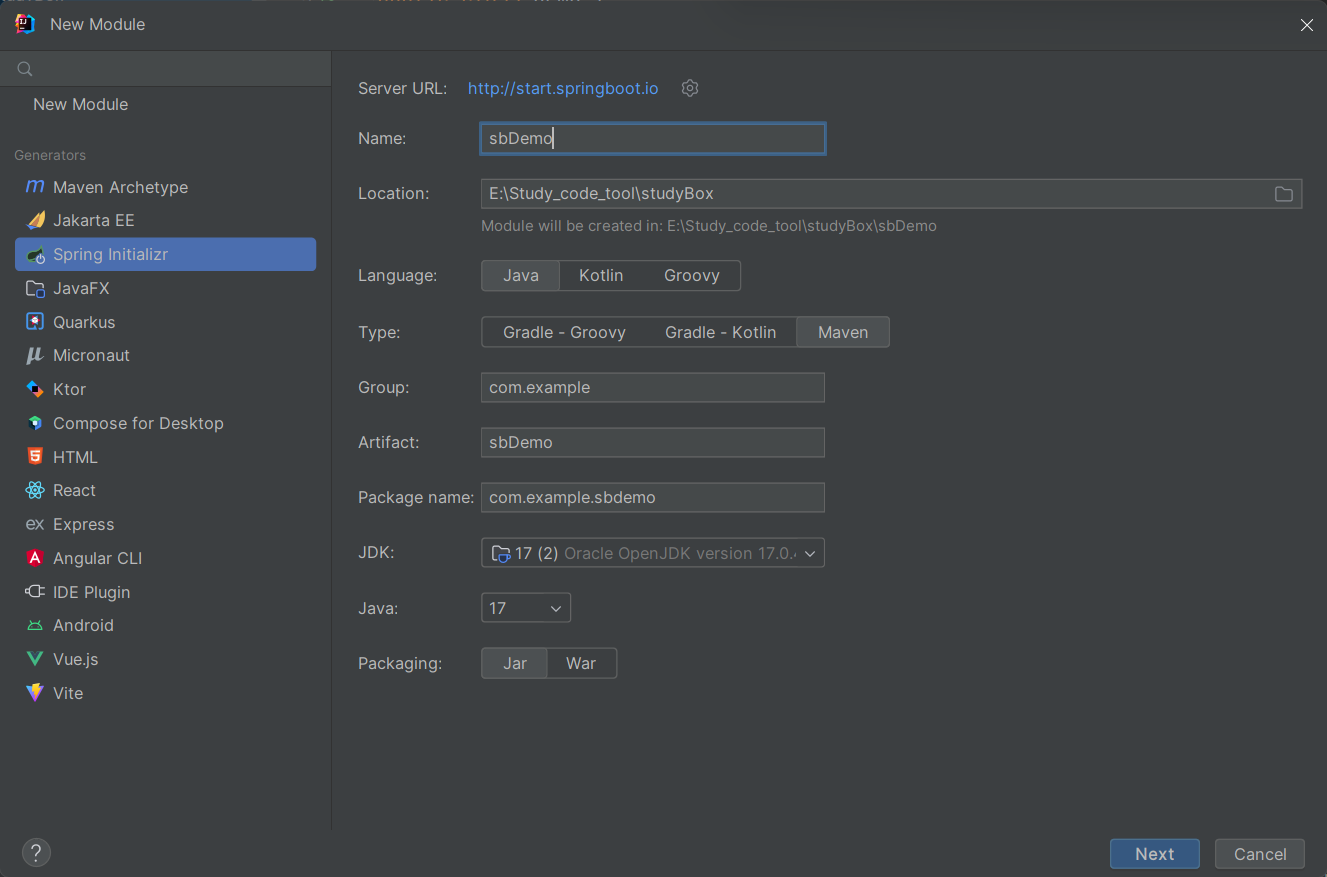Click the IDE Plugin plug icon
Image resolution: width=1327 pixels, height=877 pixels.
pyautogui.click(x=35, y=592)
